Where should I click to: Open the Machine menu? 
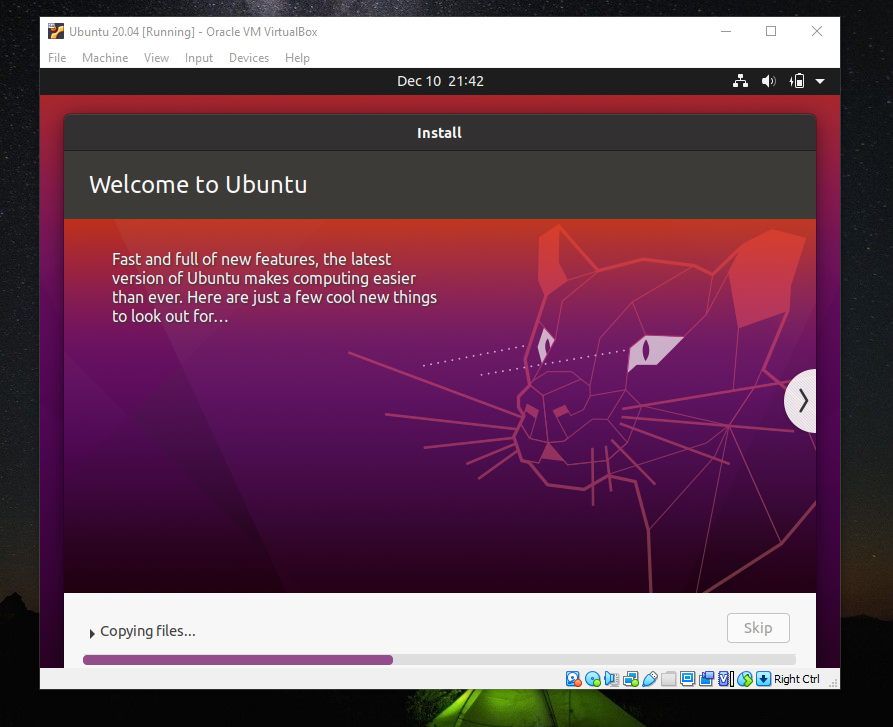pyautogui.click(x=105, y=58)
